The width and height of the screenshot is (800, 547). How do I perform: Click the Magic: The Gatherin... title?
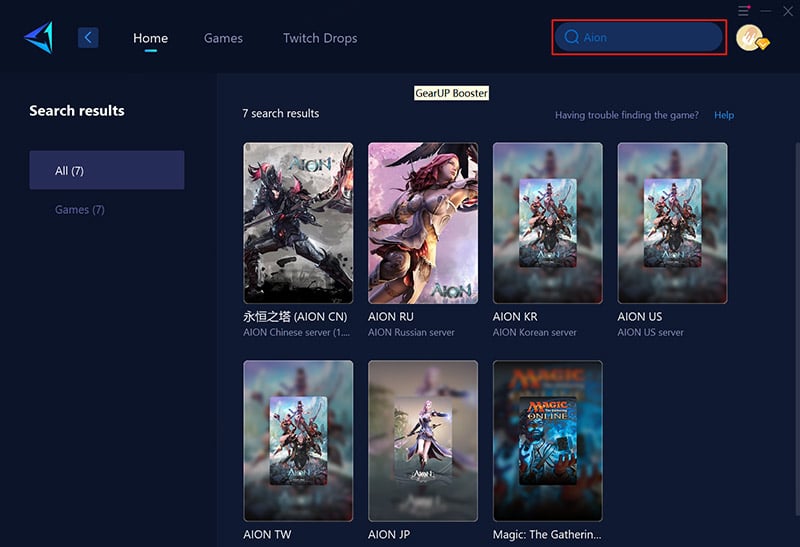tap(547, 535)
